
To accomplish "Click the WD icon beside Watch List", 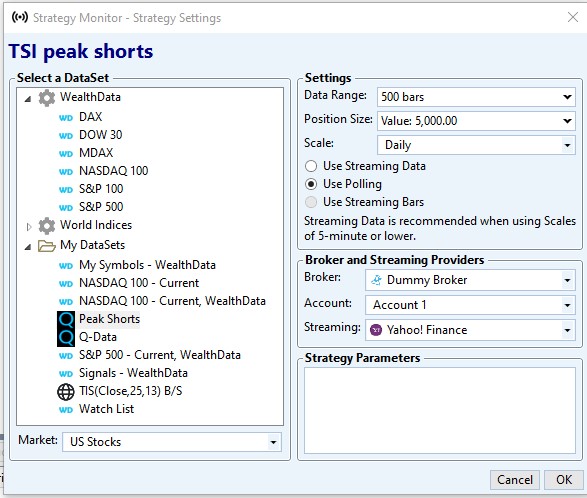I will click(x=66, y=410).
